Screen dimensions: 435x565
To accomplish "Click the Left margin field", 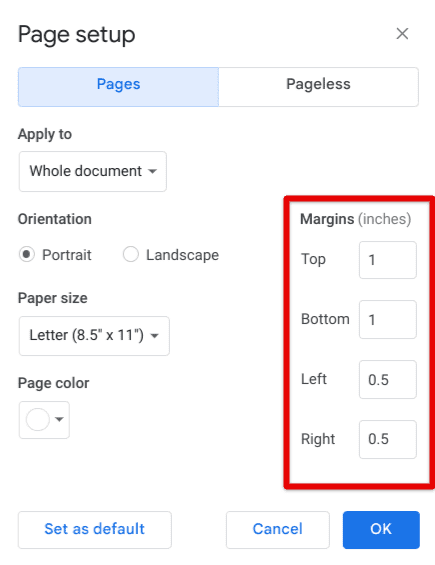I will pos(388,379).
